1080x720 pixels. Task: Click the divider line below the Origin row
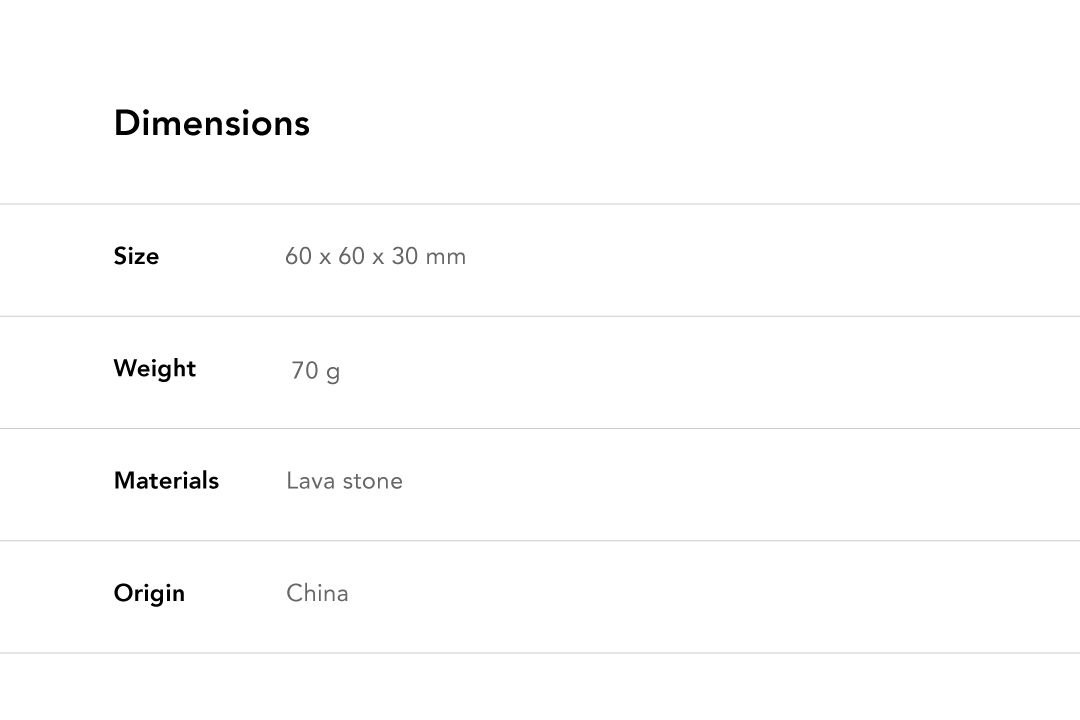pos(540,653)
